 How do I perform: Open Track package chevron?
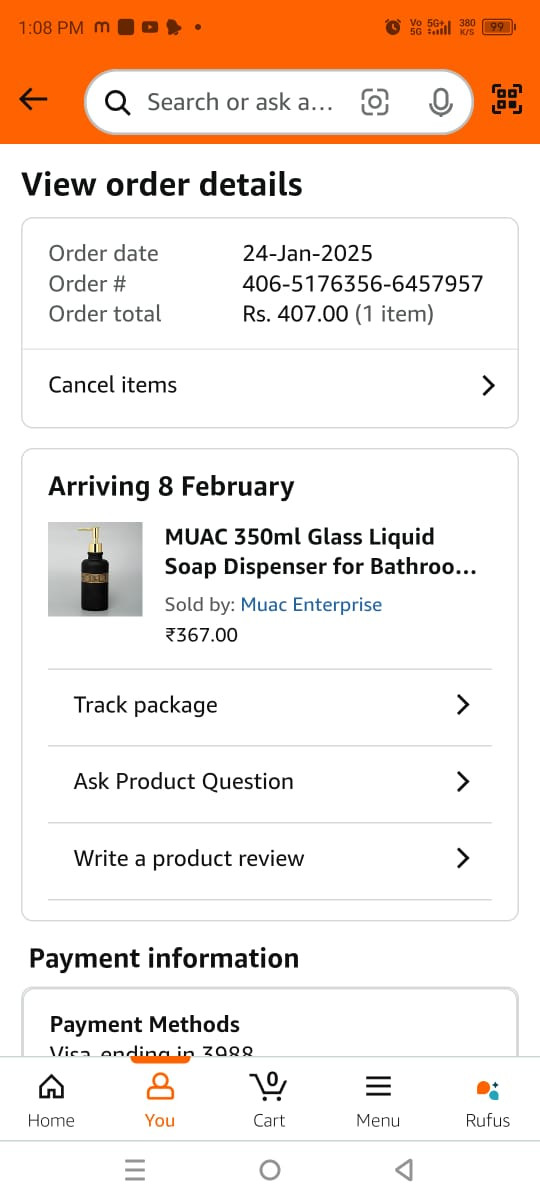coord(462,705)
